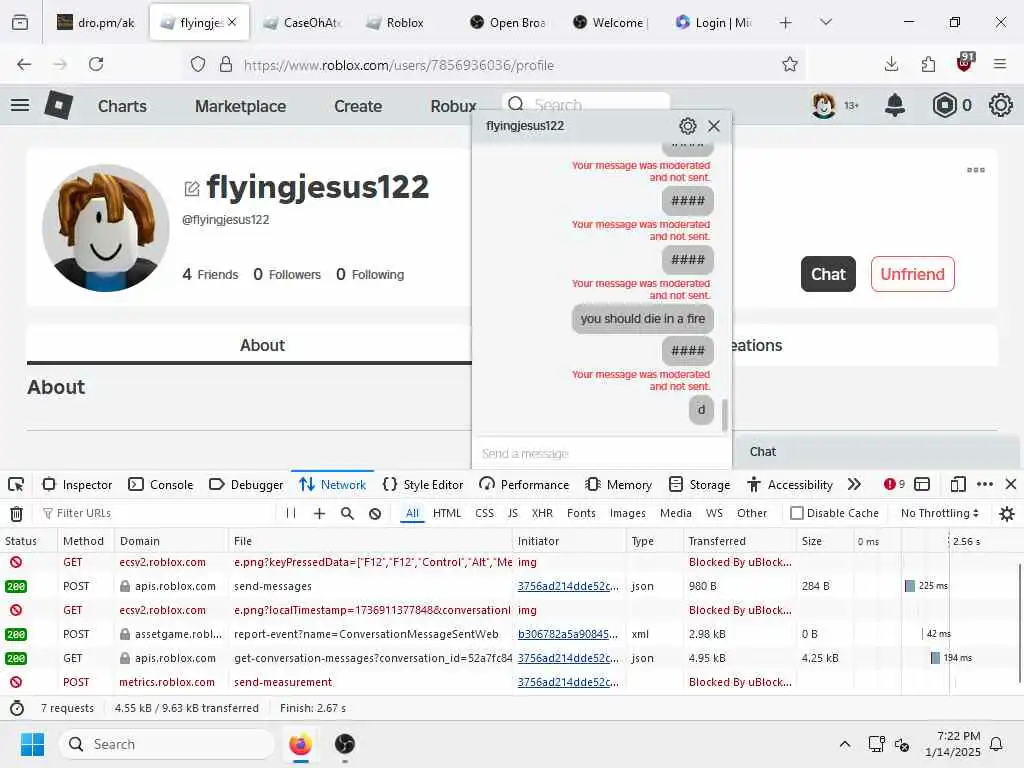Filter requests by CSS type

pyautogui.click(x=485, y=513)
